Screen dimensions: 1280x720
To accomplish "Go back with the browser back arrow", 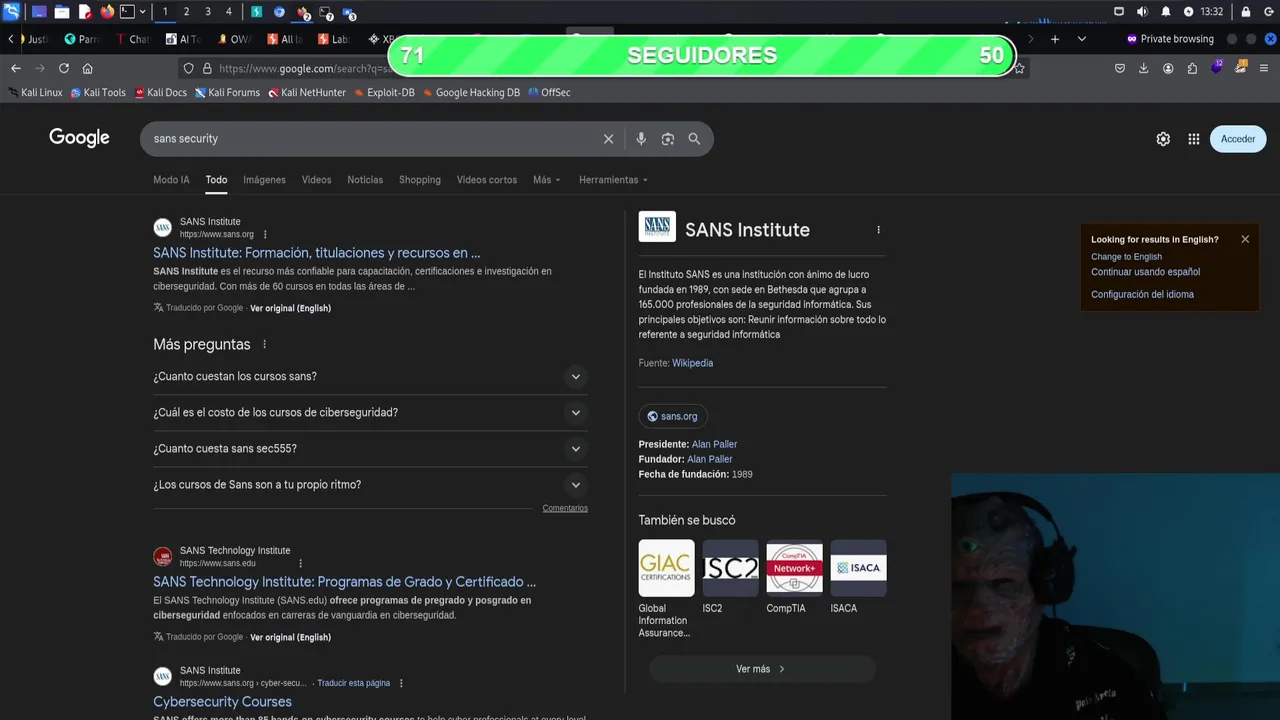I will (16, 68).
